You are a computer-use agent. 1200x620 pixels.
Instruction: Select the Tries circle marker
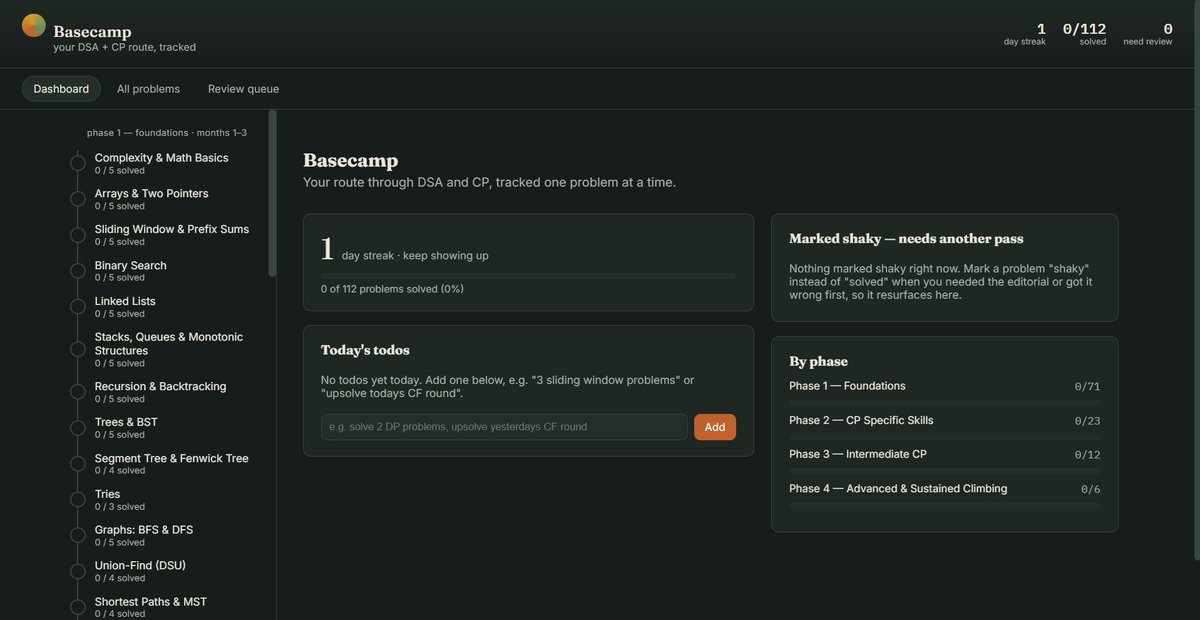[x=78, y=500]
